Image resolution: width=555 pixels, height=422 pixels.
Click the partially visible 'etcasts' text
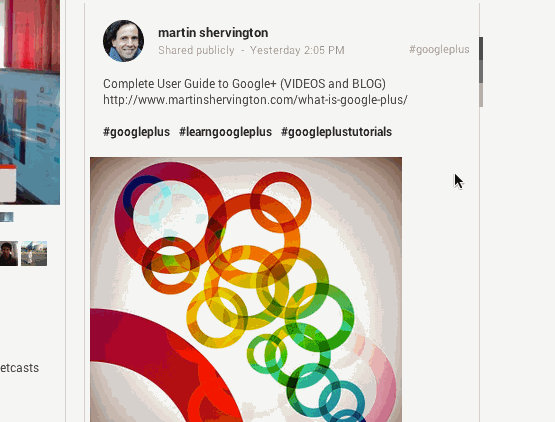coord(19,368)
